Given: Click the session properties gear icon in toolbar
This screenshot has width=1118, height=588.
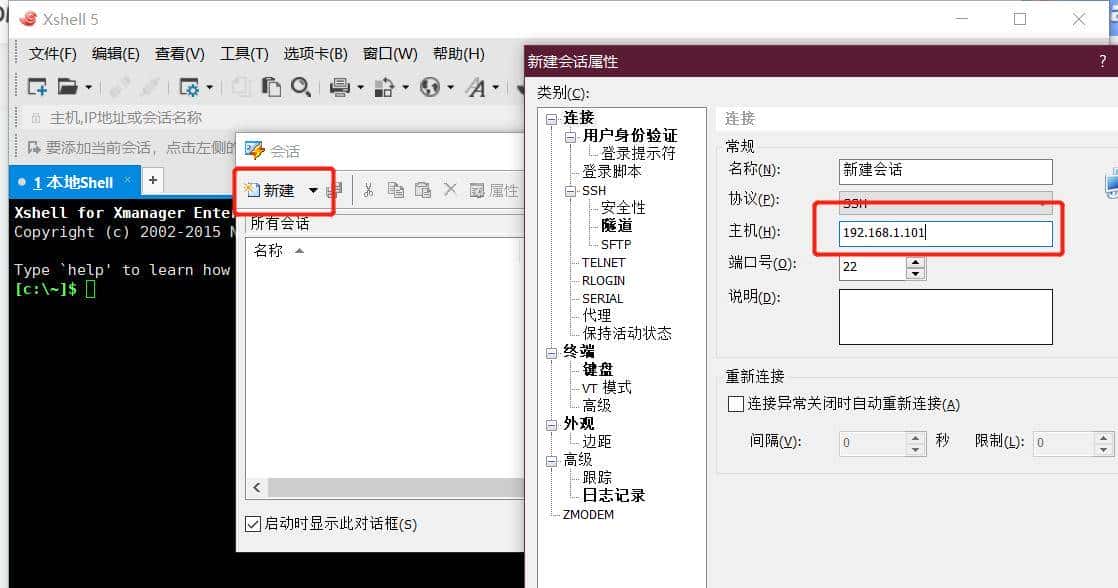Looking at the screenshot, I should pyautogui.click(x=189, y=88).
